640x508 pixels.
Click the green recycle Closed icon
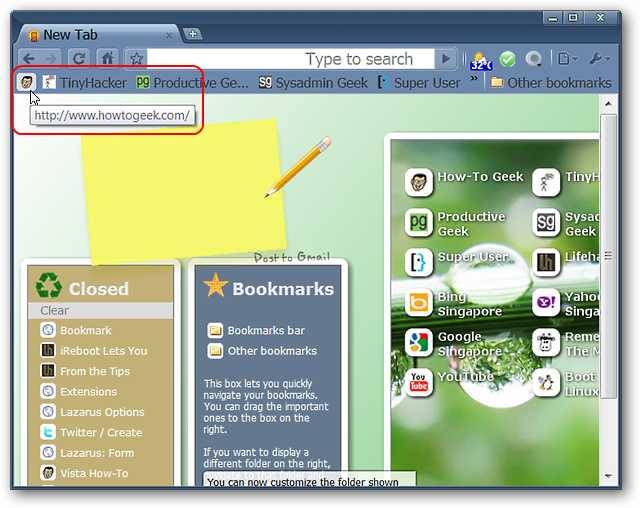point(49,285)
